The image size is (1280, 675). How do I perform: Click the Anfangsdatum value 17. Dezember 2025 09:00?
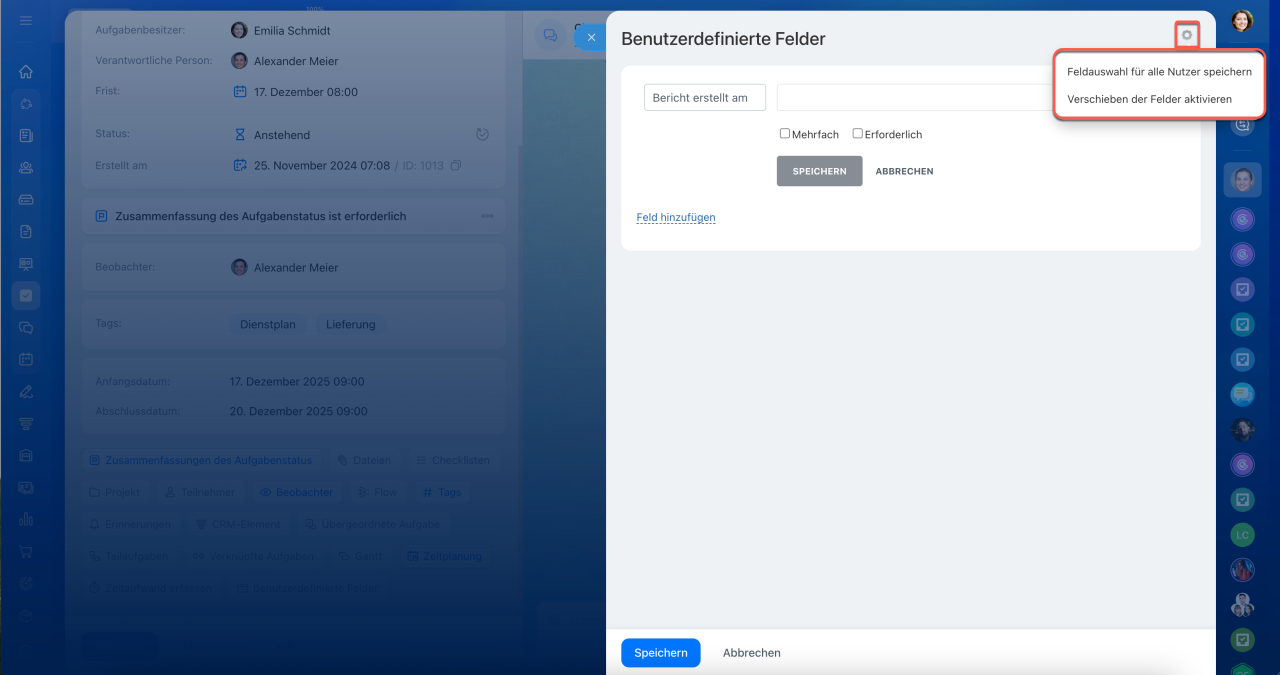297,381
